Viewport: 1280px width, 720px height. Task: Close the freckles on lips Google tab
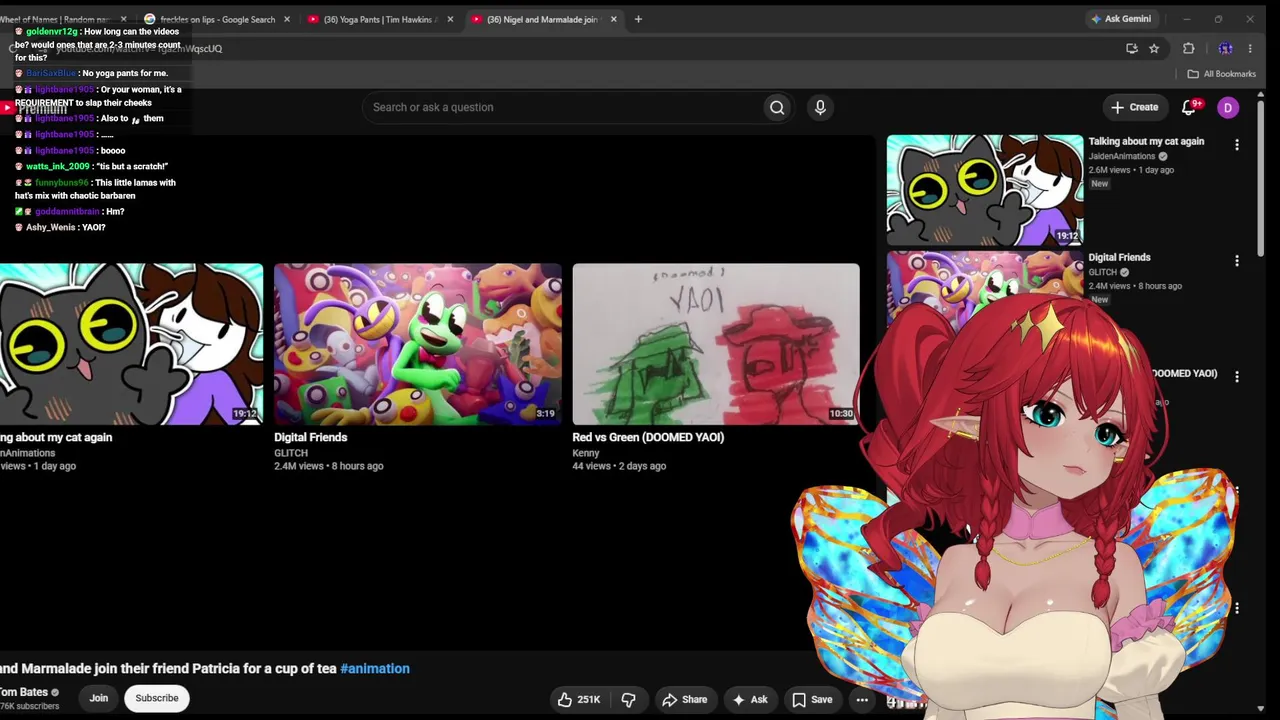(287, 19)
